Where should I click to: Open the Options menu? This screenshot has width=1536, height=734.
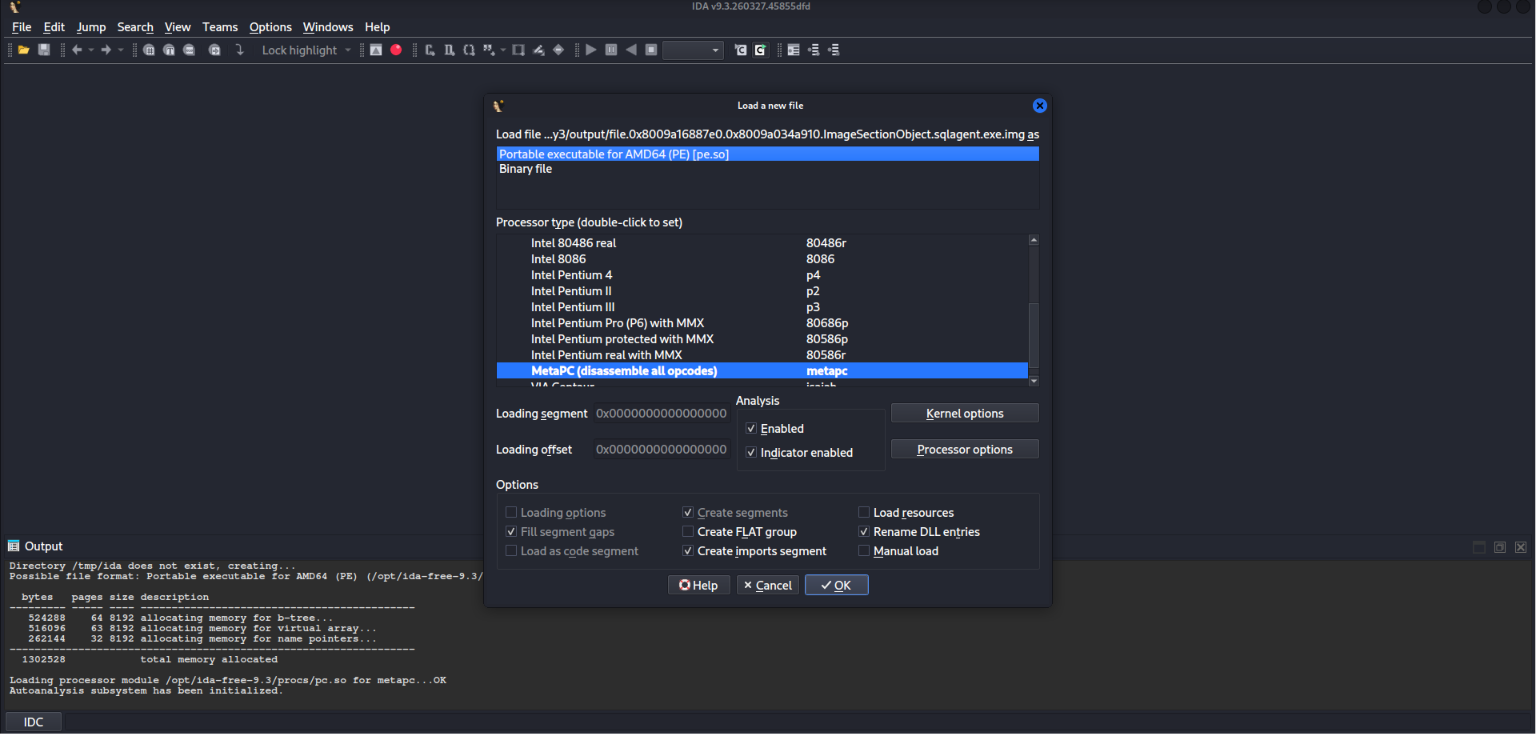(x=270, y=27)
